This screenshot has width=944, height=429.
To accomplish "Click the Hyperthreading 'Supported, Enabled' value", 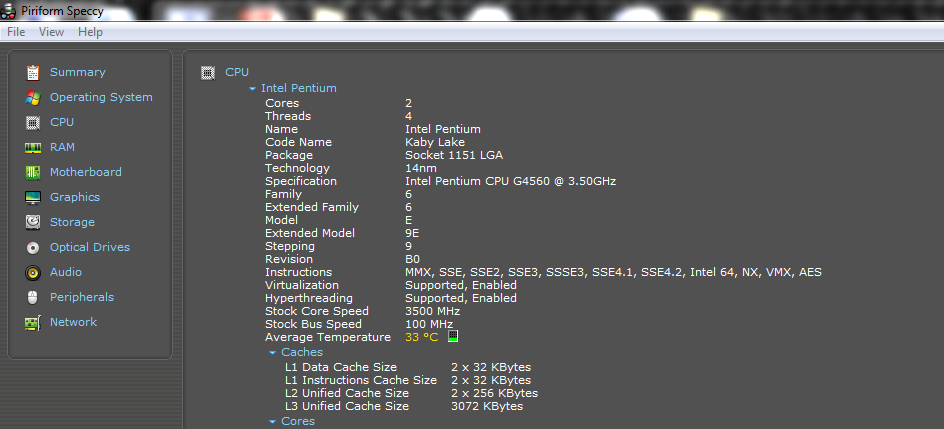I will pyautogui.click(x=461, y=298).
